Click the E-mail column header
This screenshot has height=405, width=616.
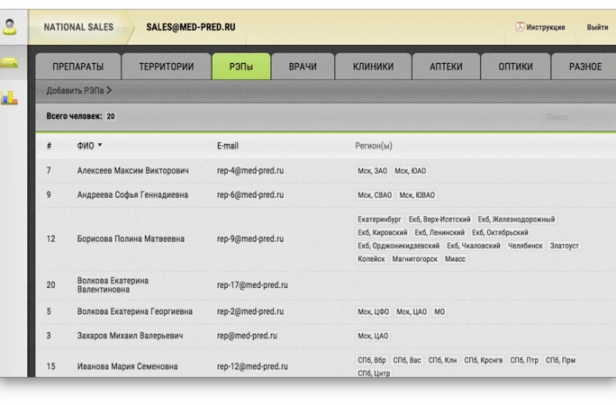click(227, 146)
